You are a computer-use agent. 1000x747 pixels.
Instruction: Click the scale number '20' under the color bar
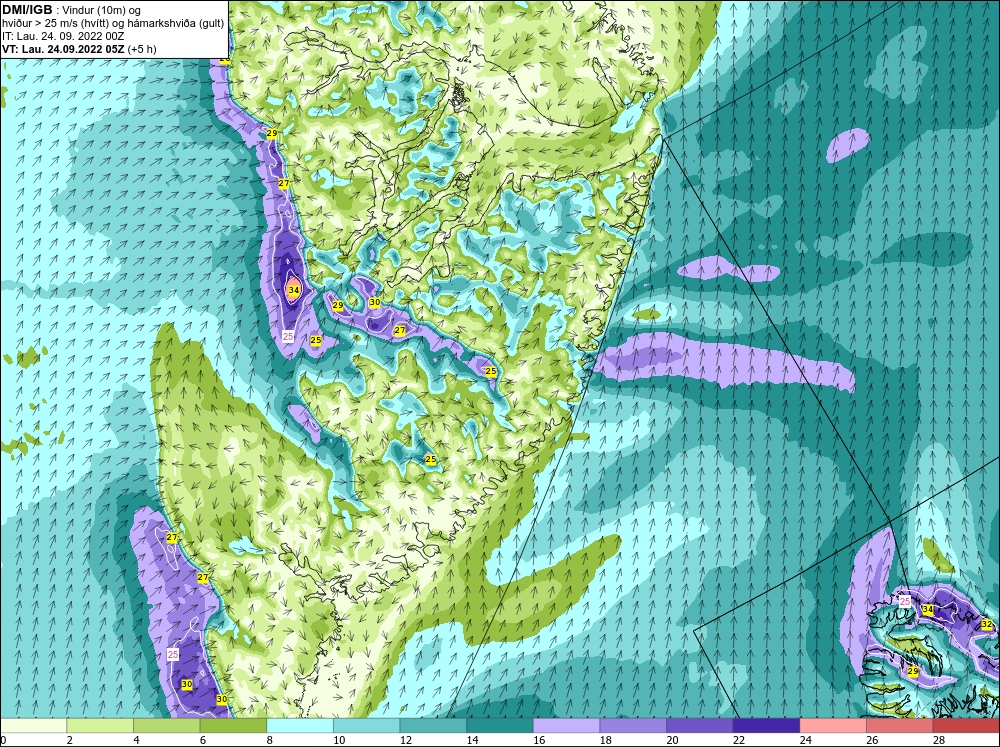(672, 740)
